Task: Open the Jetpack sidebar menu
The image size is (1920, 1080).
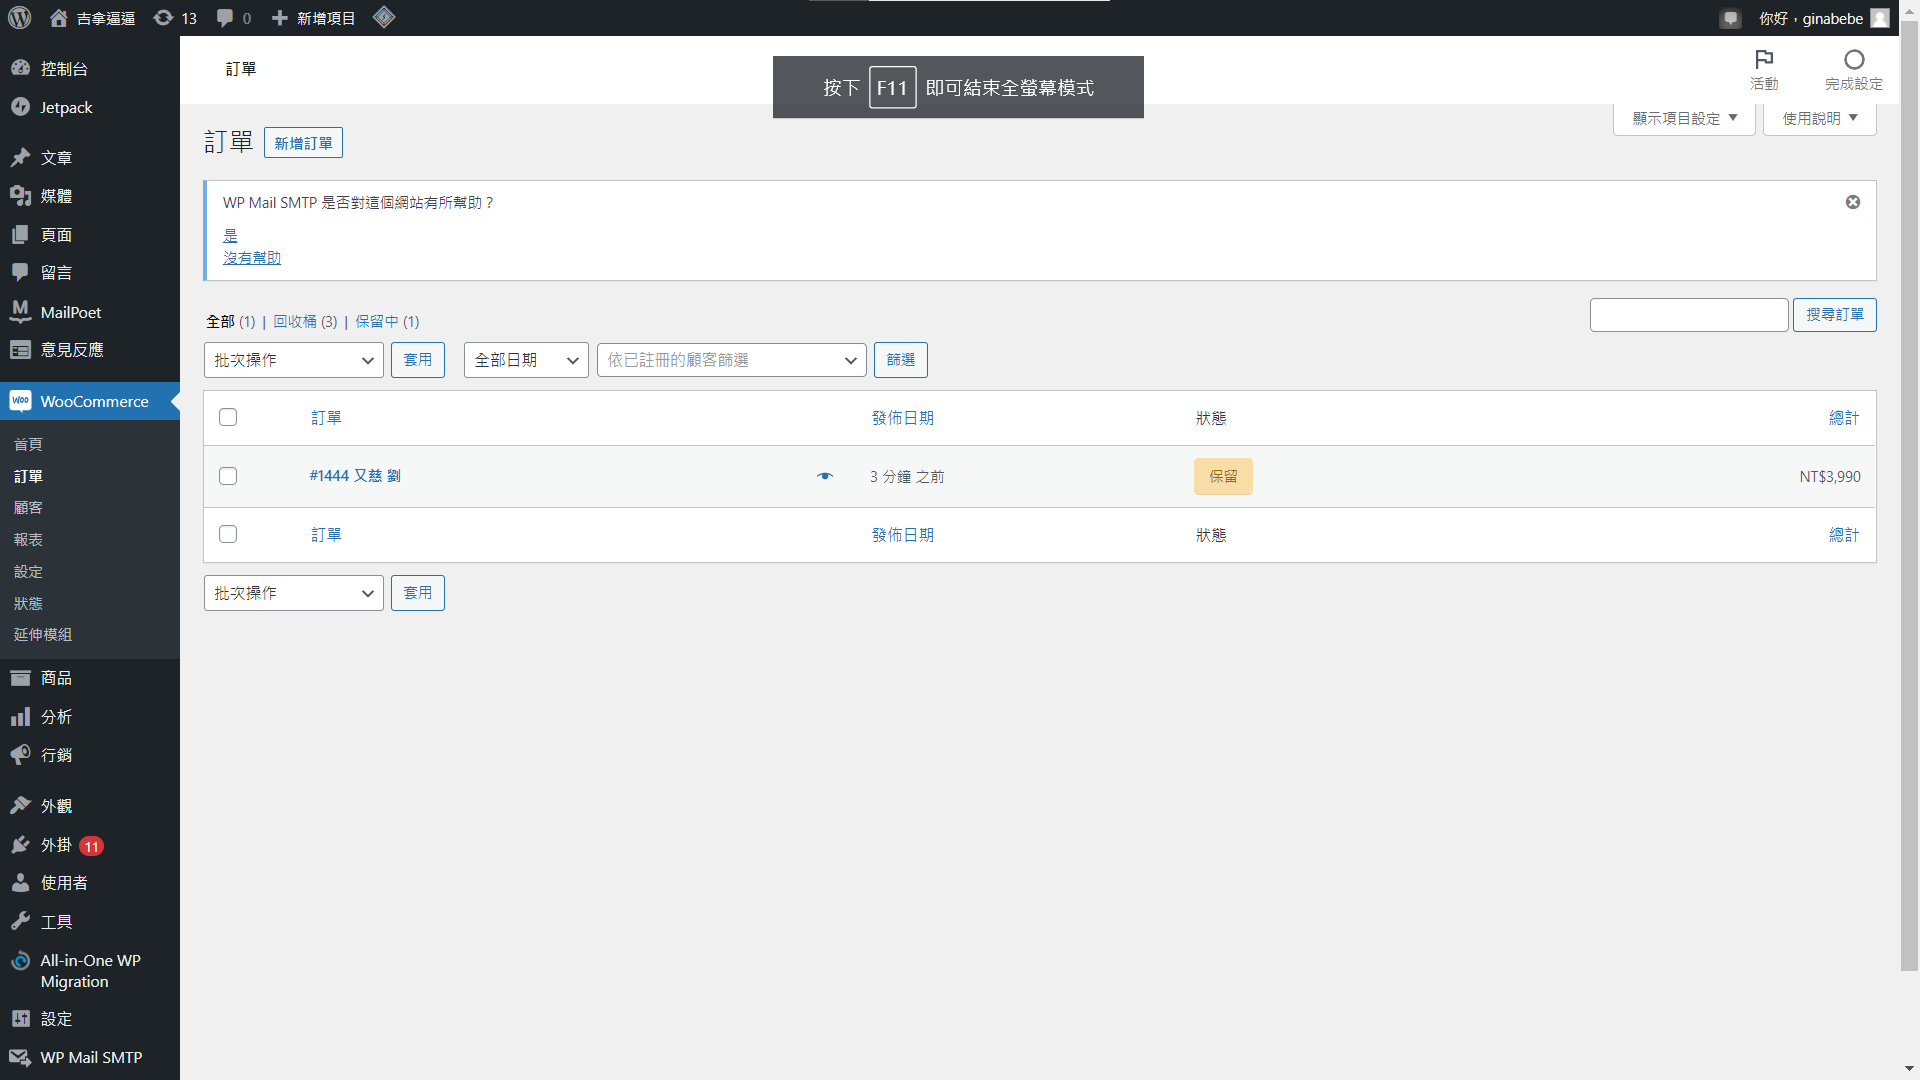Action: click(66, 108)
